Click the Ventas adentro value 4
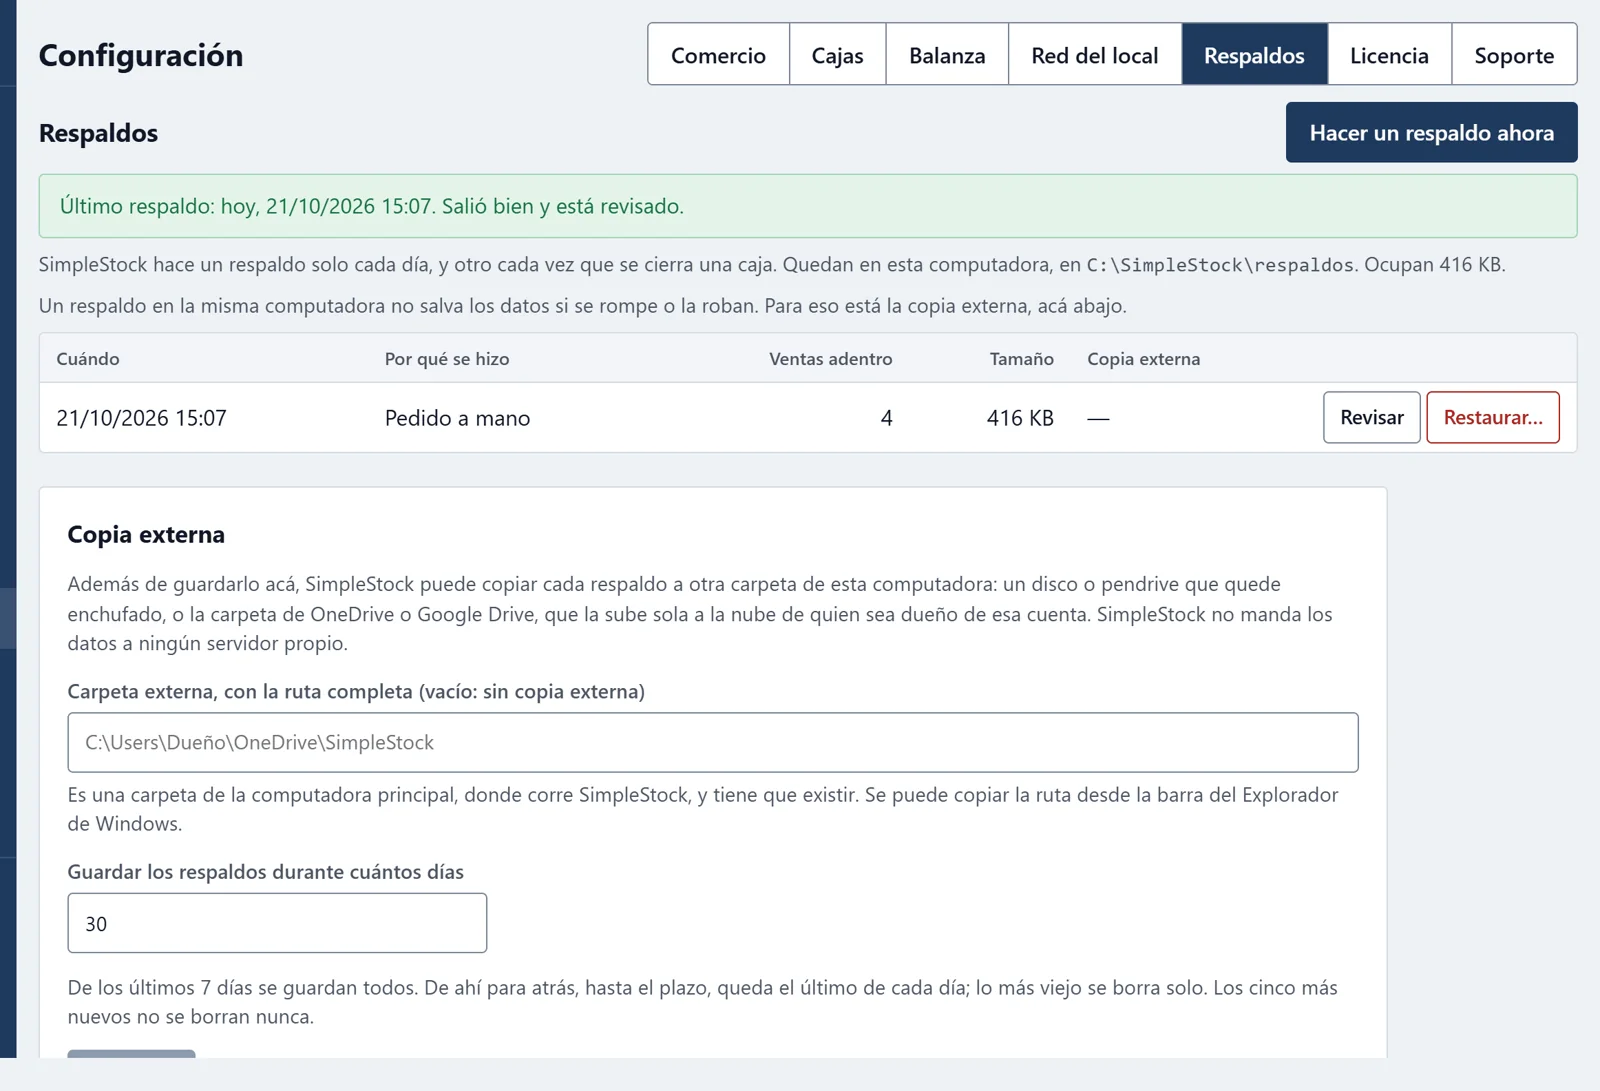 tap(886, 418)
